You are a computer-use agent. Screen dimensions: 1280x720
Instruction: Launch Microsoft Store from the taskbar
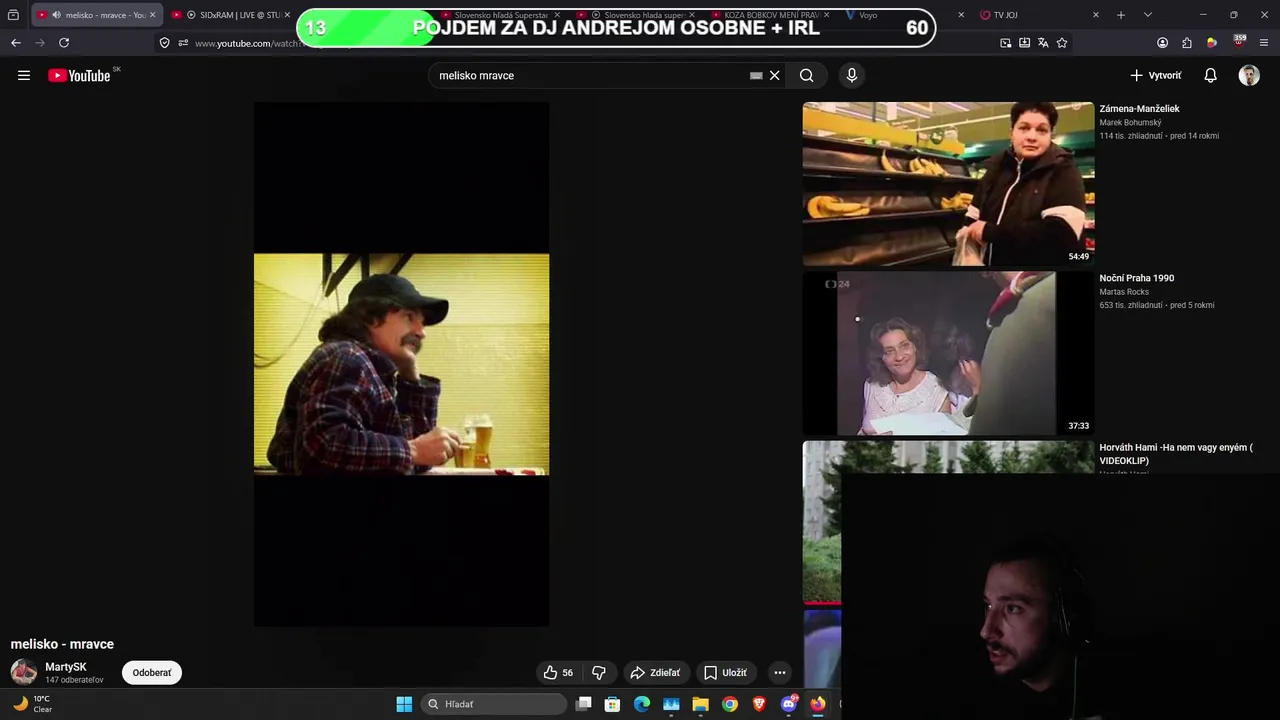pos(613,704)
